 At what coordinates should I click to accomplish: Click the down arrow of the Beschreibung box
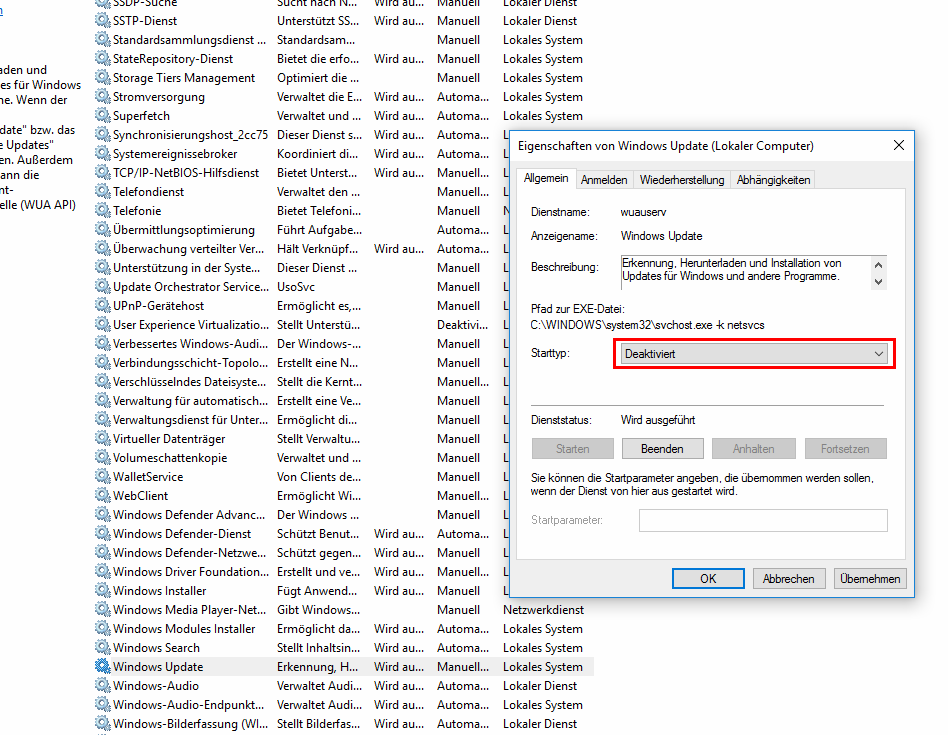click(878, 282)
